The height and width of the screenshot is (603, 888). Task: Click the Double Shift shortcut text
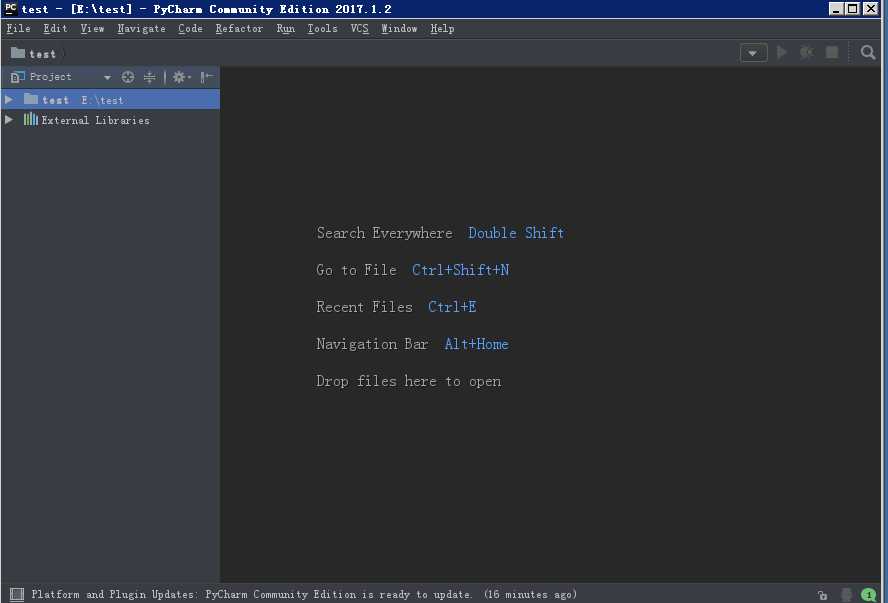(516, 233)
